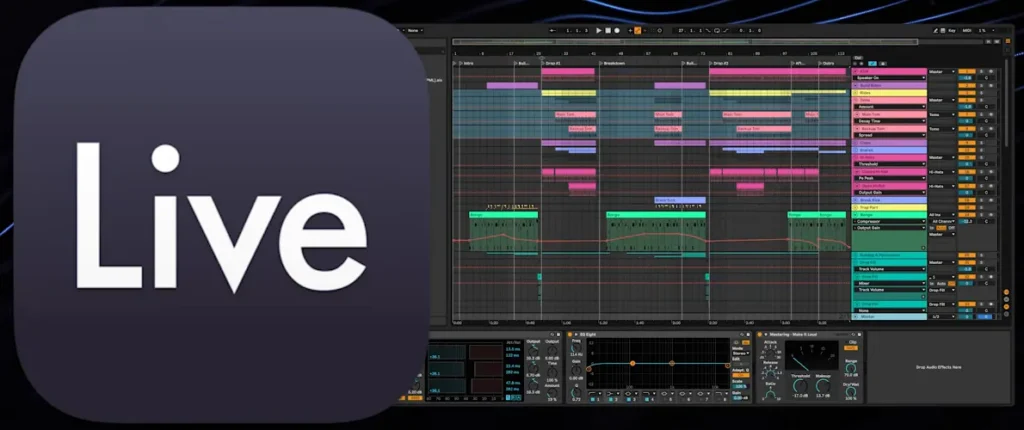Screen dimensions: 1024x430
Task: Toggle the Clip button in Mastering
Action: click(x=851, y=348)
